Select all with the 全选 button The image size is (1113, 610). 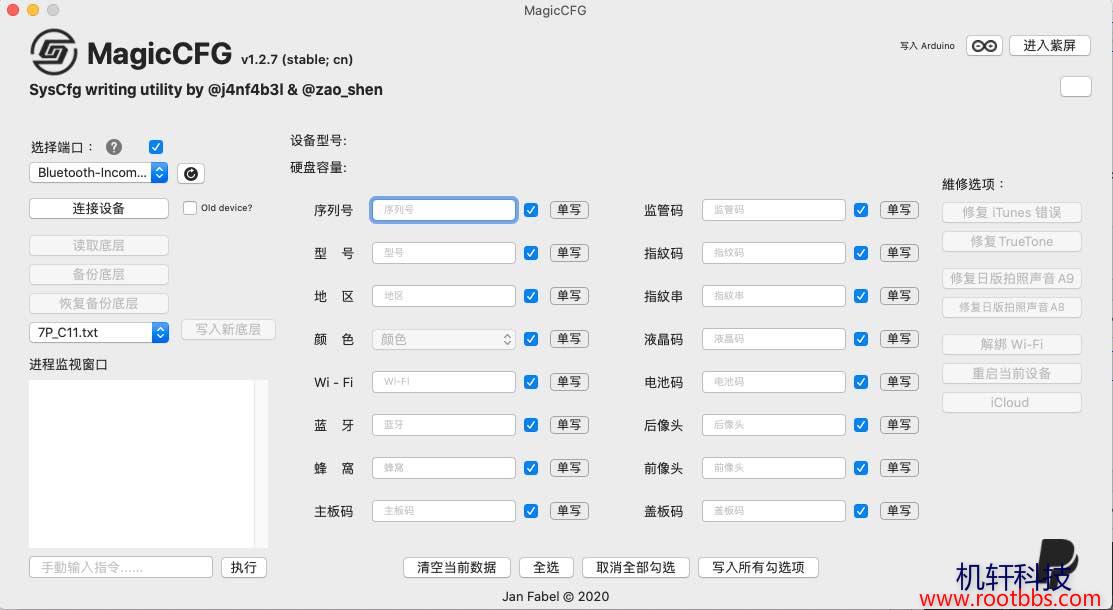(547, 567)
